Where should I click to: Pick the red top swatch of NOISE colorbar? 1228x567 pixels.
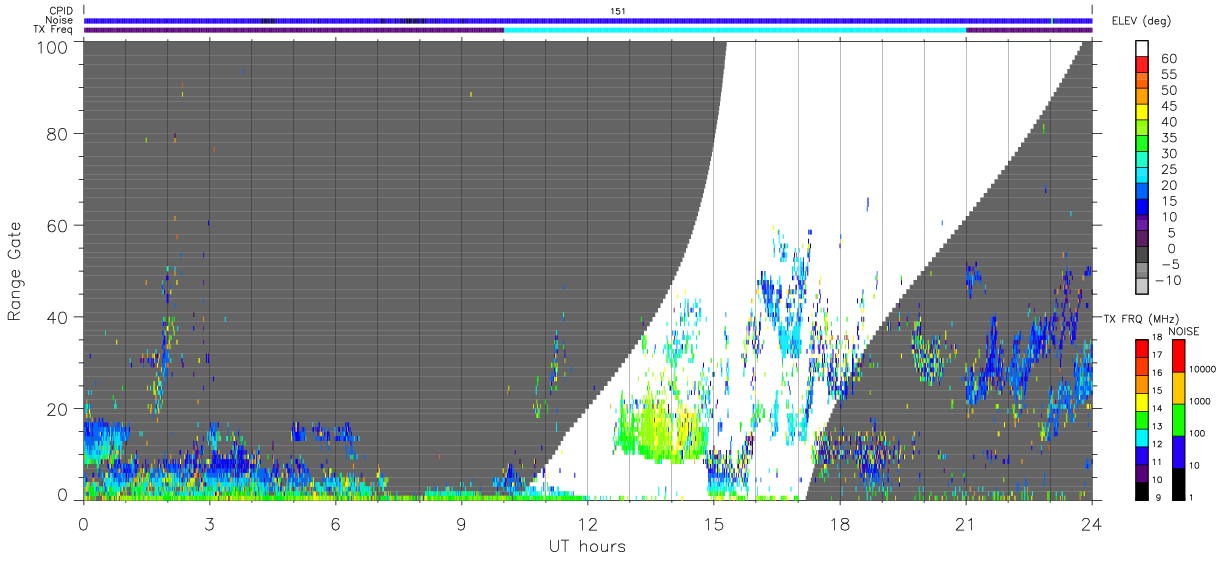[1177, 355]
